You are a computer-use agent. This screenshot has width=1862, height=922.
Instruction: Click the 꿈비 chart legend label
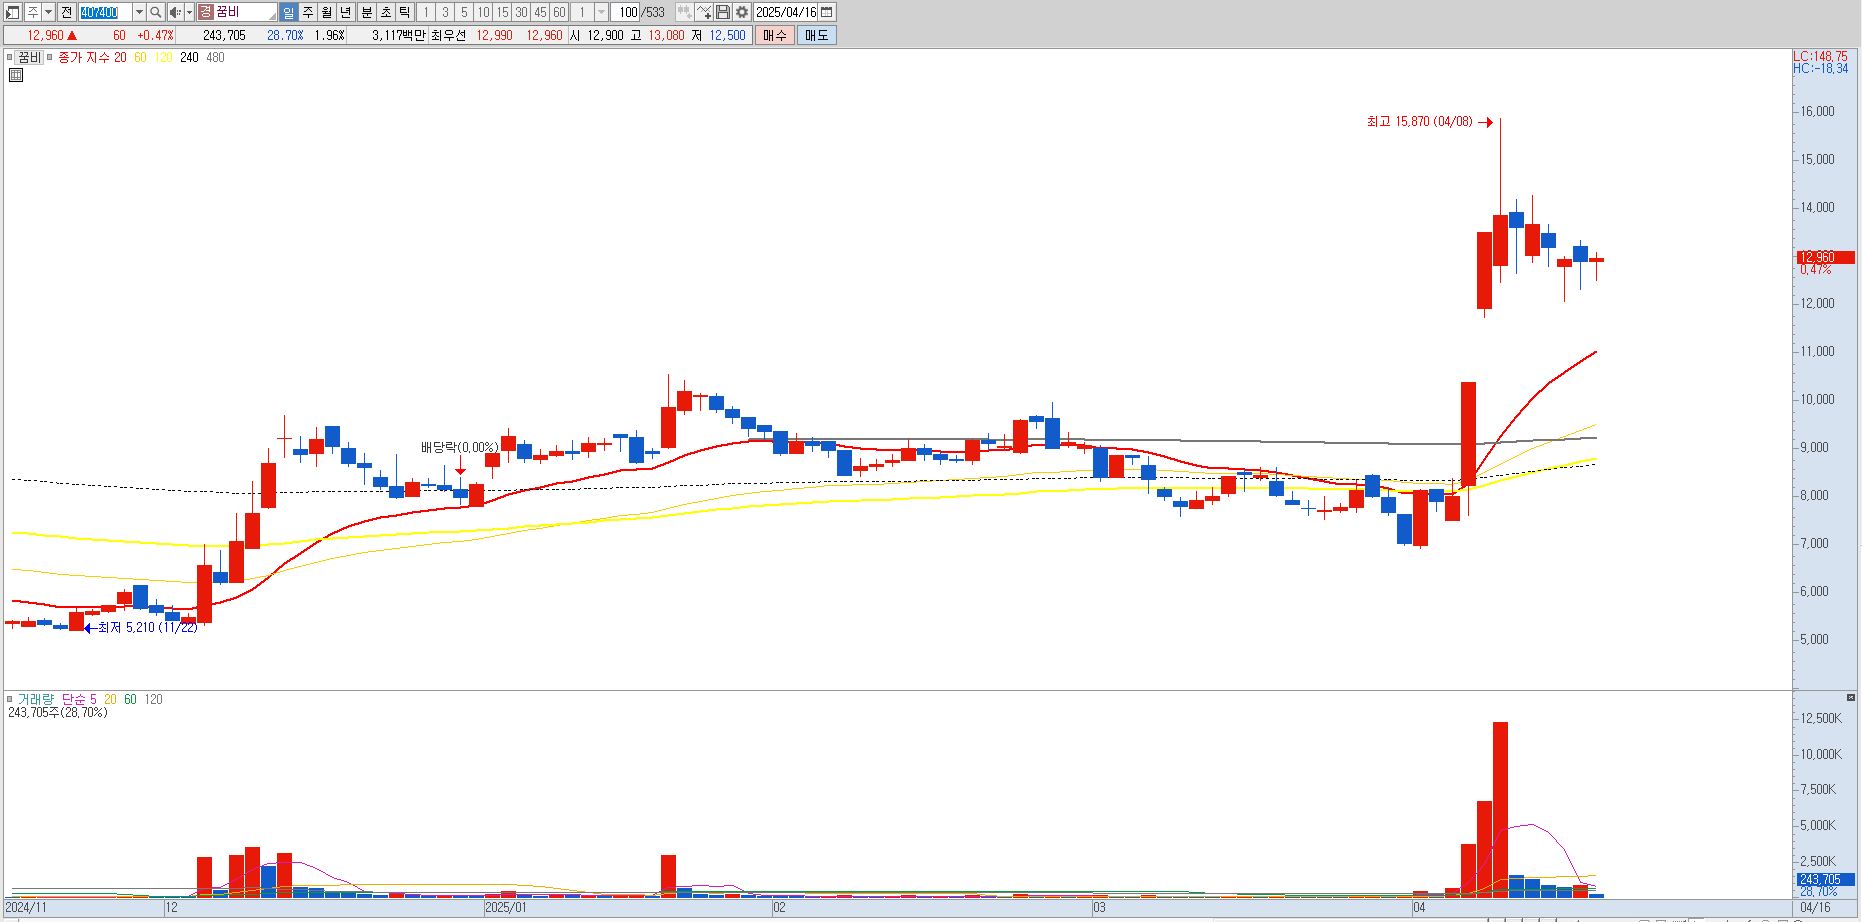coord(29,57)
